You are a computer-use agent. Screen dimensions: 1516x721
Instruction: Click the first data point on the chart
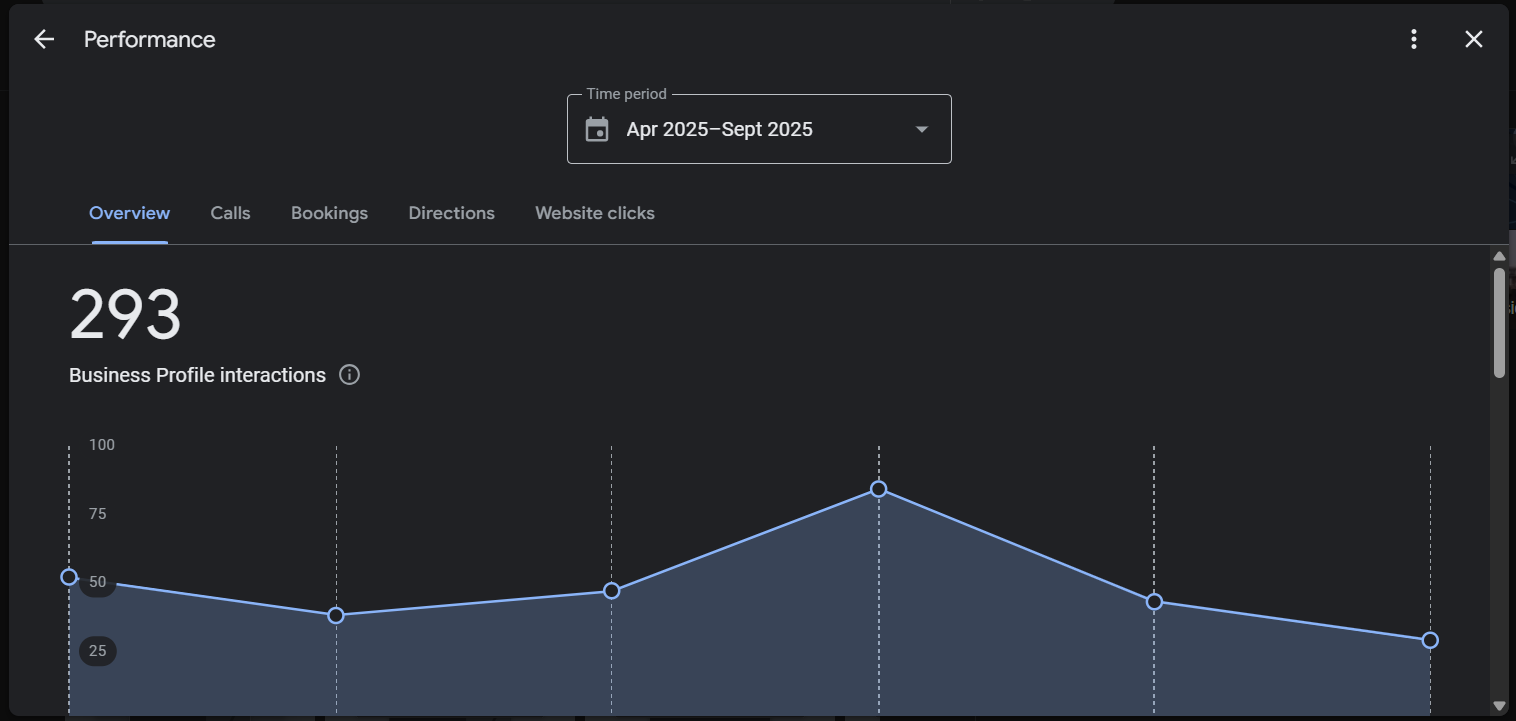coord(69,577)
